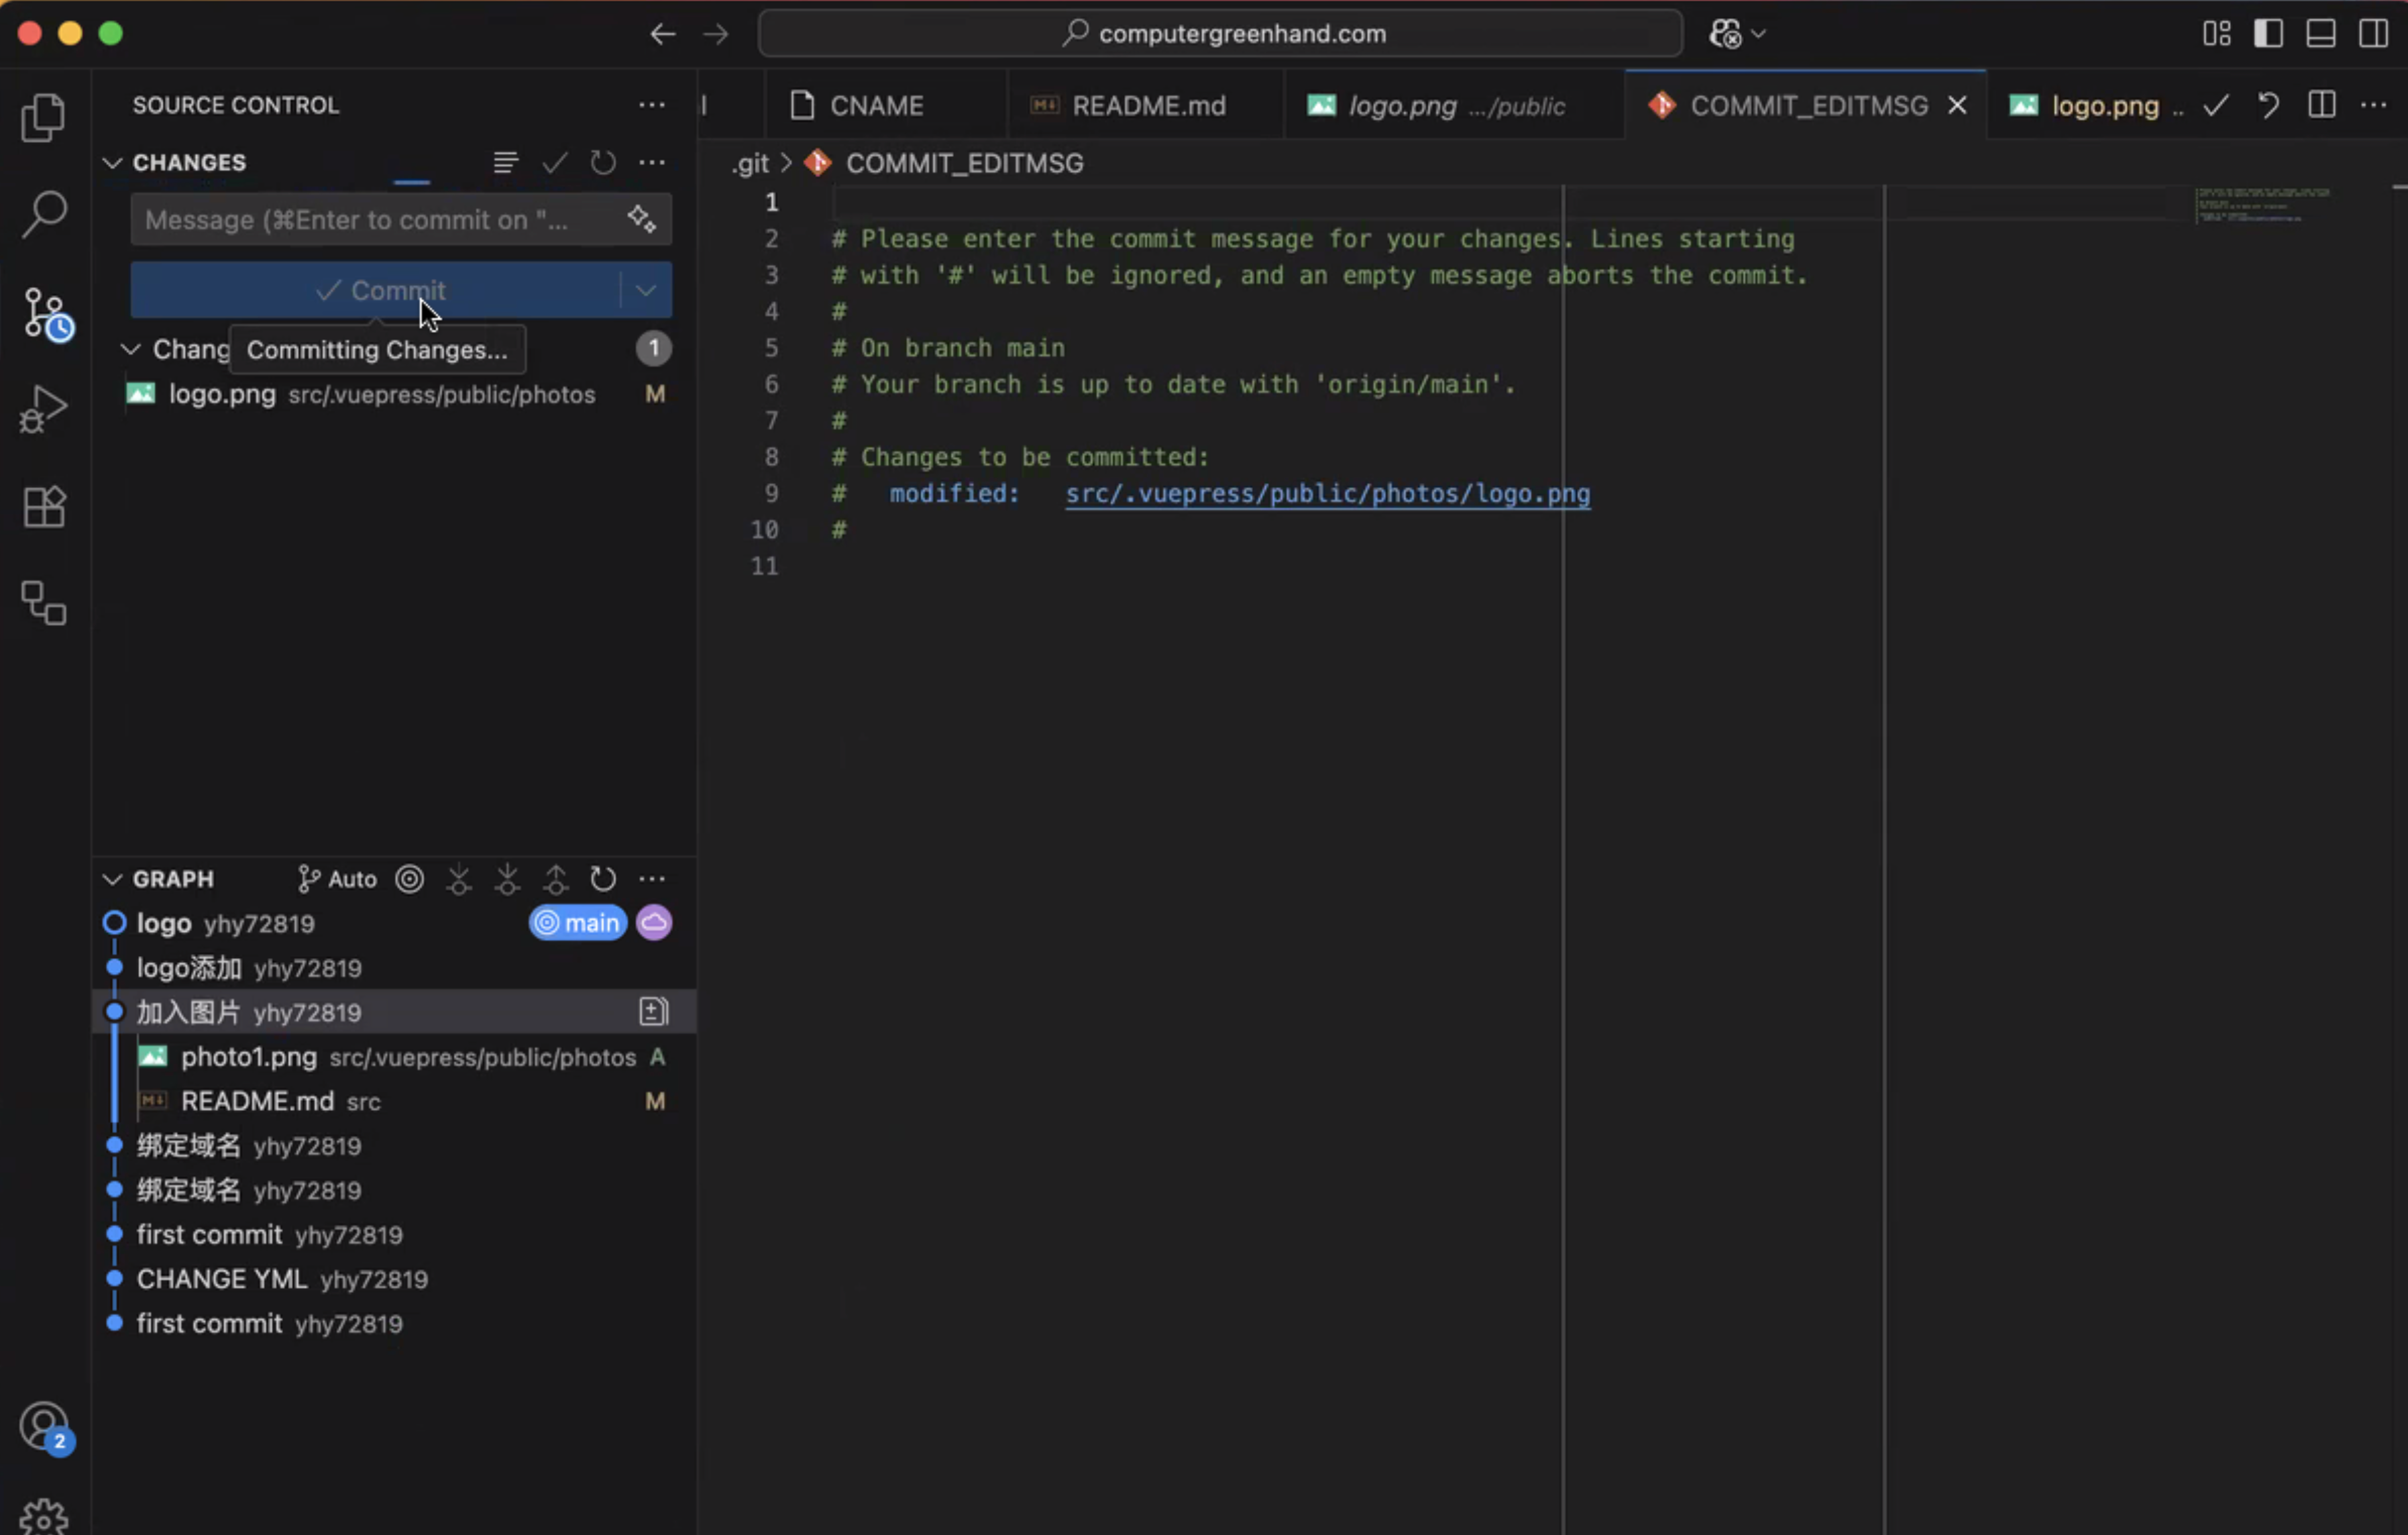
Task: Open the Copilot chat icon in title bar
Action: pyautogui.click(x=1725, y=34)
